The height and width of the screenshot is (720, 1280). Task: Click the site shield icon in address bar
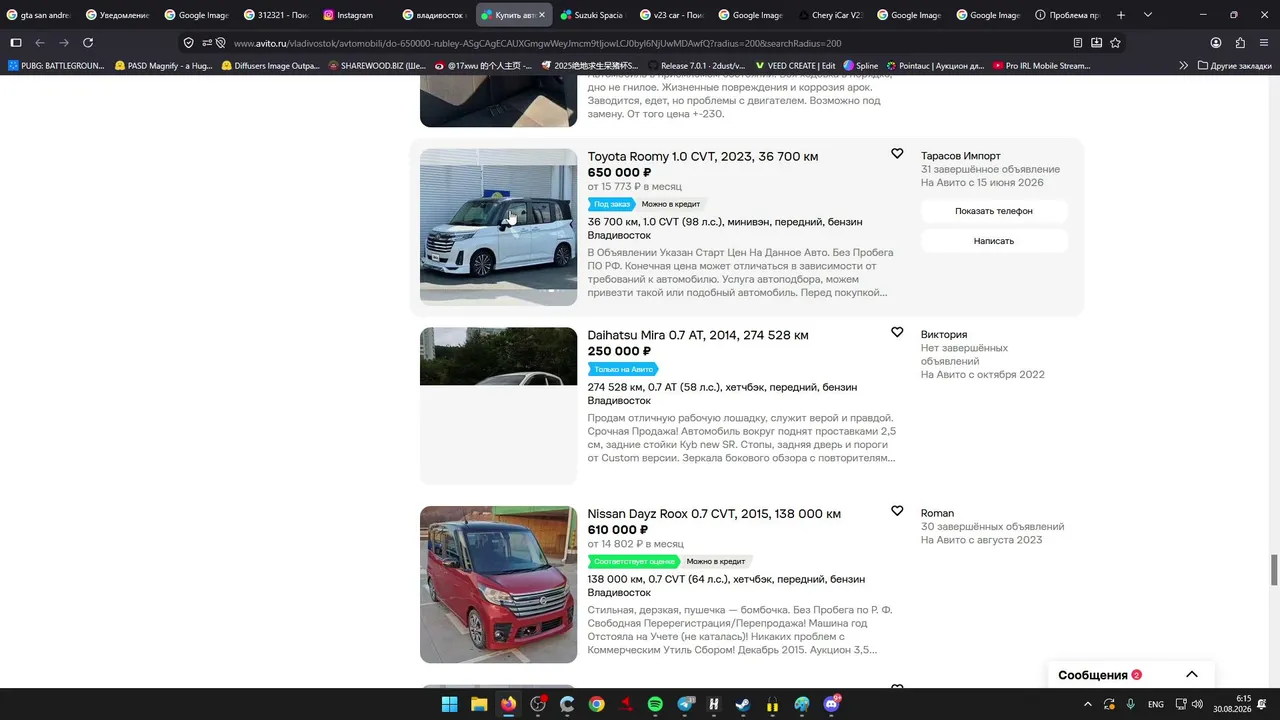tap(189, 43)
